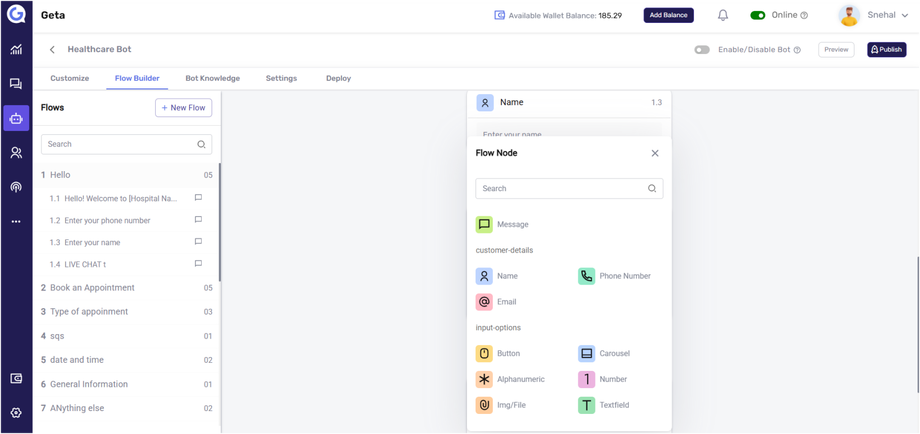The width and height of the screenshot is (920, 434).
Task: Open the analytics chart sidebar icon
Action: coord(16,49)
